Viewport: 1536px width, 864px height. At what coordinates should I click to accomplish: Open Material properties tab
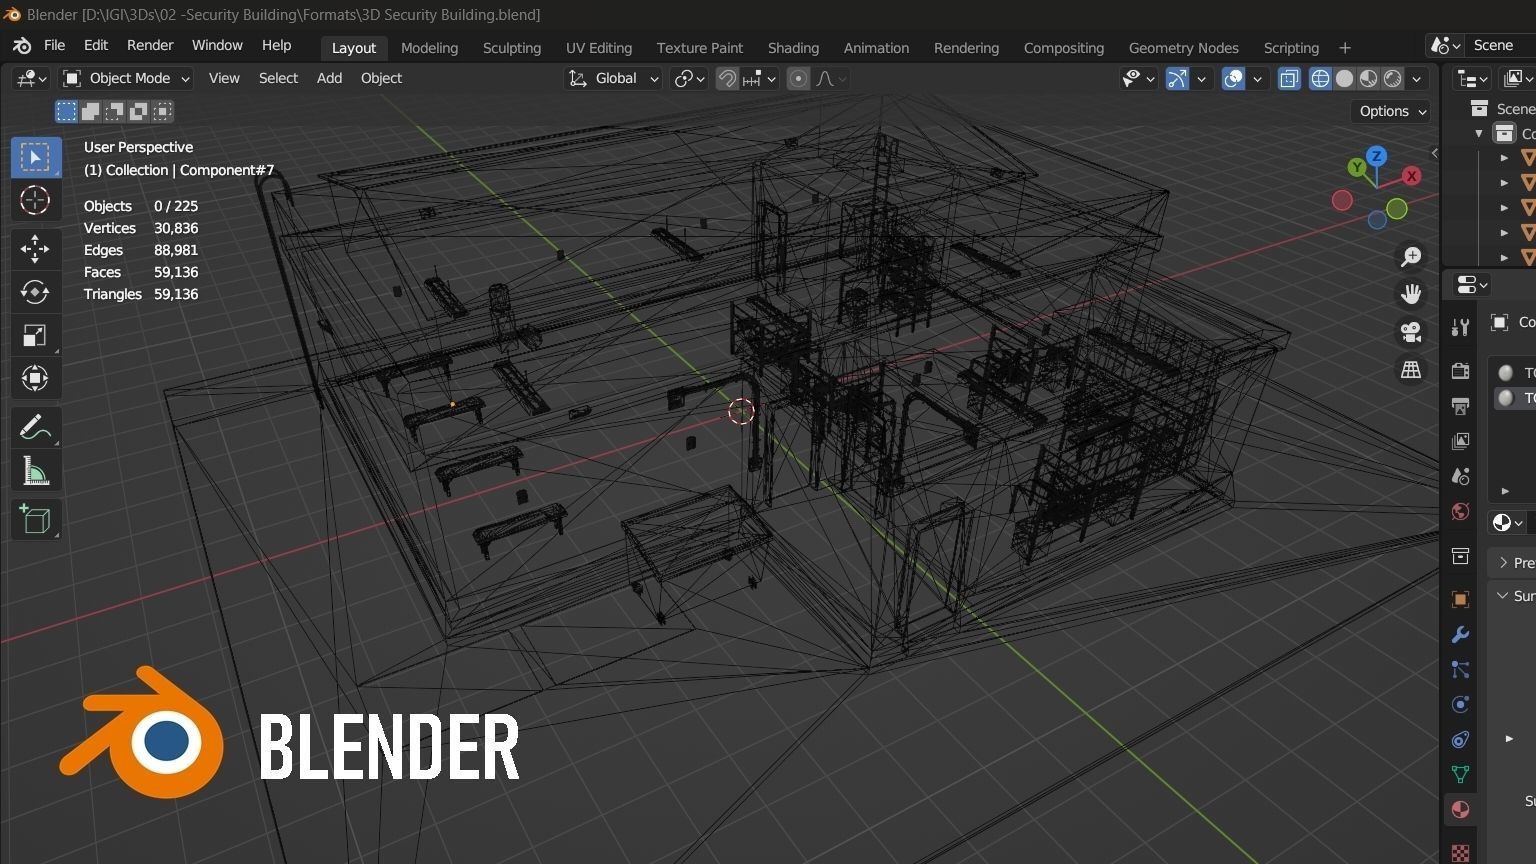(x=1460, y=810)
